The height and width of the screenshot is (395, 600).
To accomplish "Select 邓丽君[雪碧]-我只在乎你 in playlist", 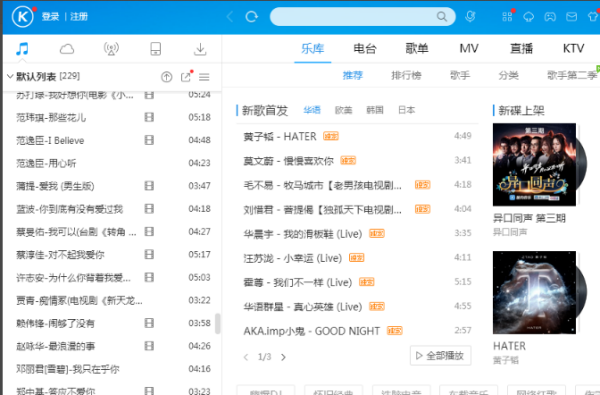I will pyautogui.click(x=112, y=369).
